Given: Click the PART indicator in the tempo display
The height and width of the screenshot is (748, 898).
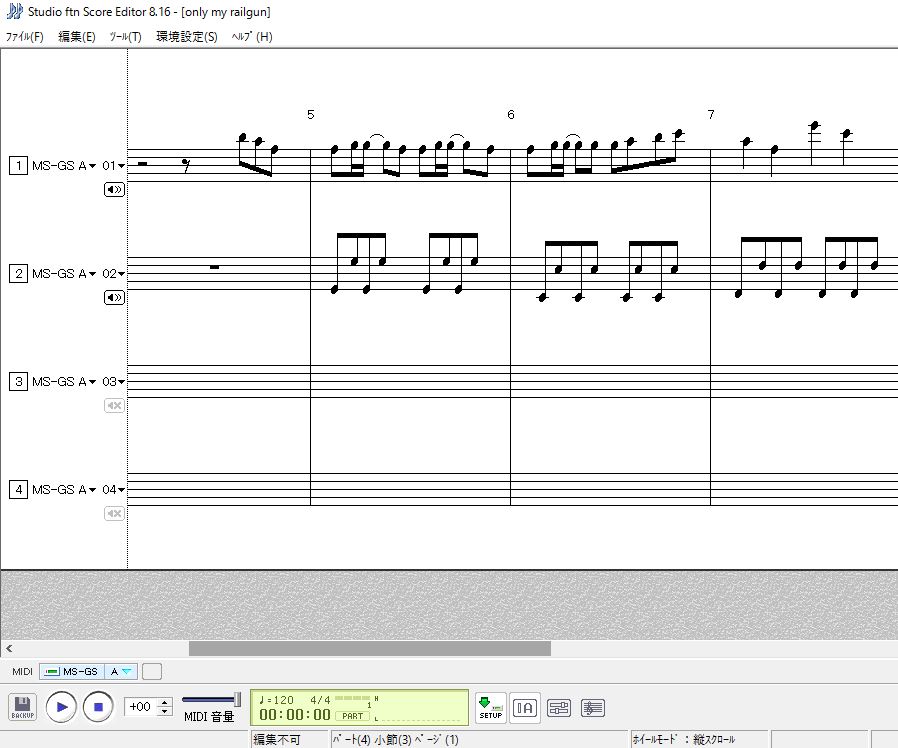Looking at the screenshot, I should pyautogui.click(x=352, y=716).
